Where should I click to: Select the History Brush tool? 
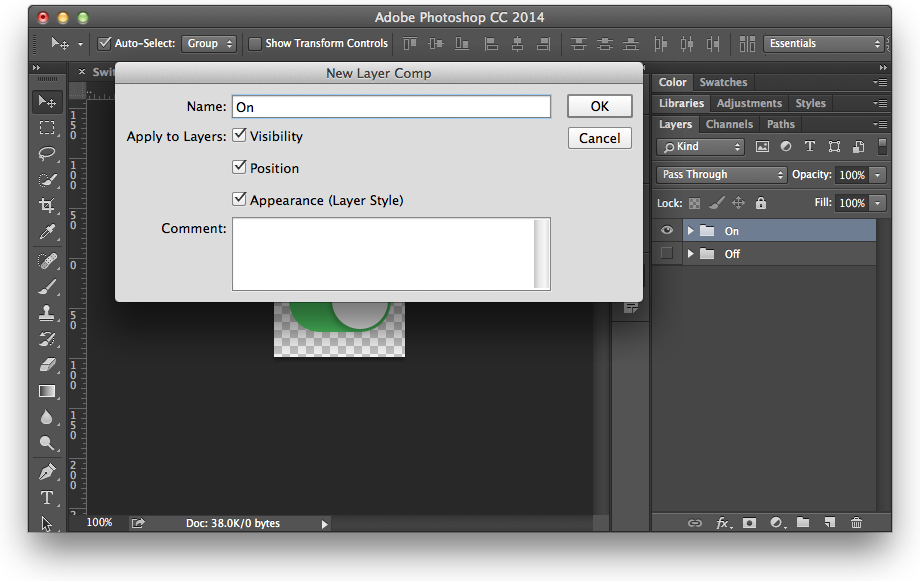47,339
